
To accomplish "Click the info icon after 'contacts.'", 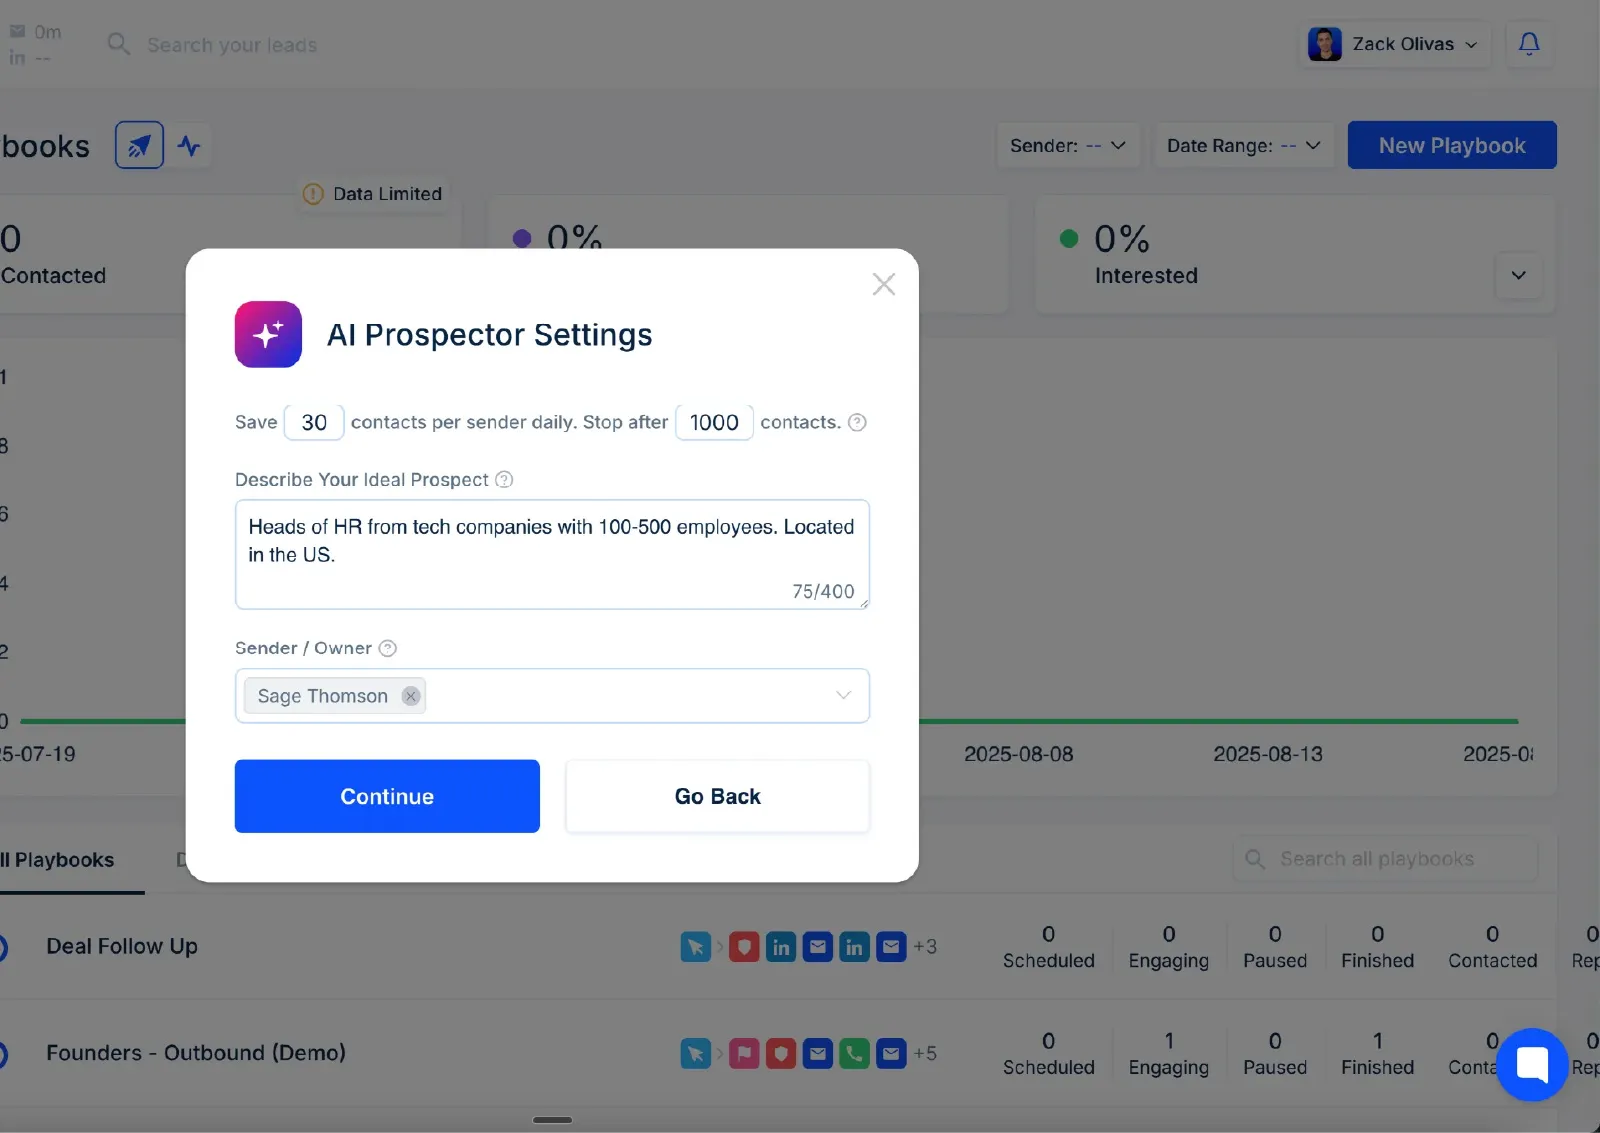I will click(x=857, y=422).
